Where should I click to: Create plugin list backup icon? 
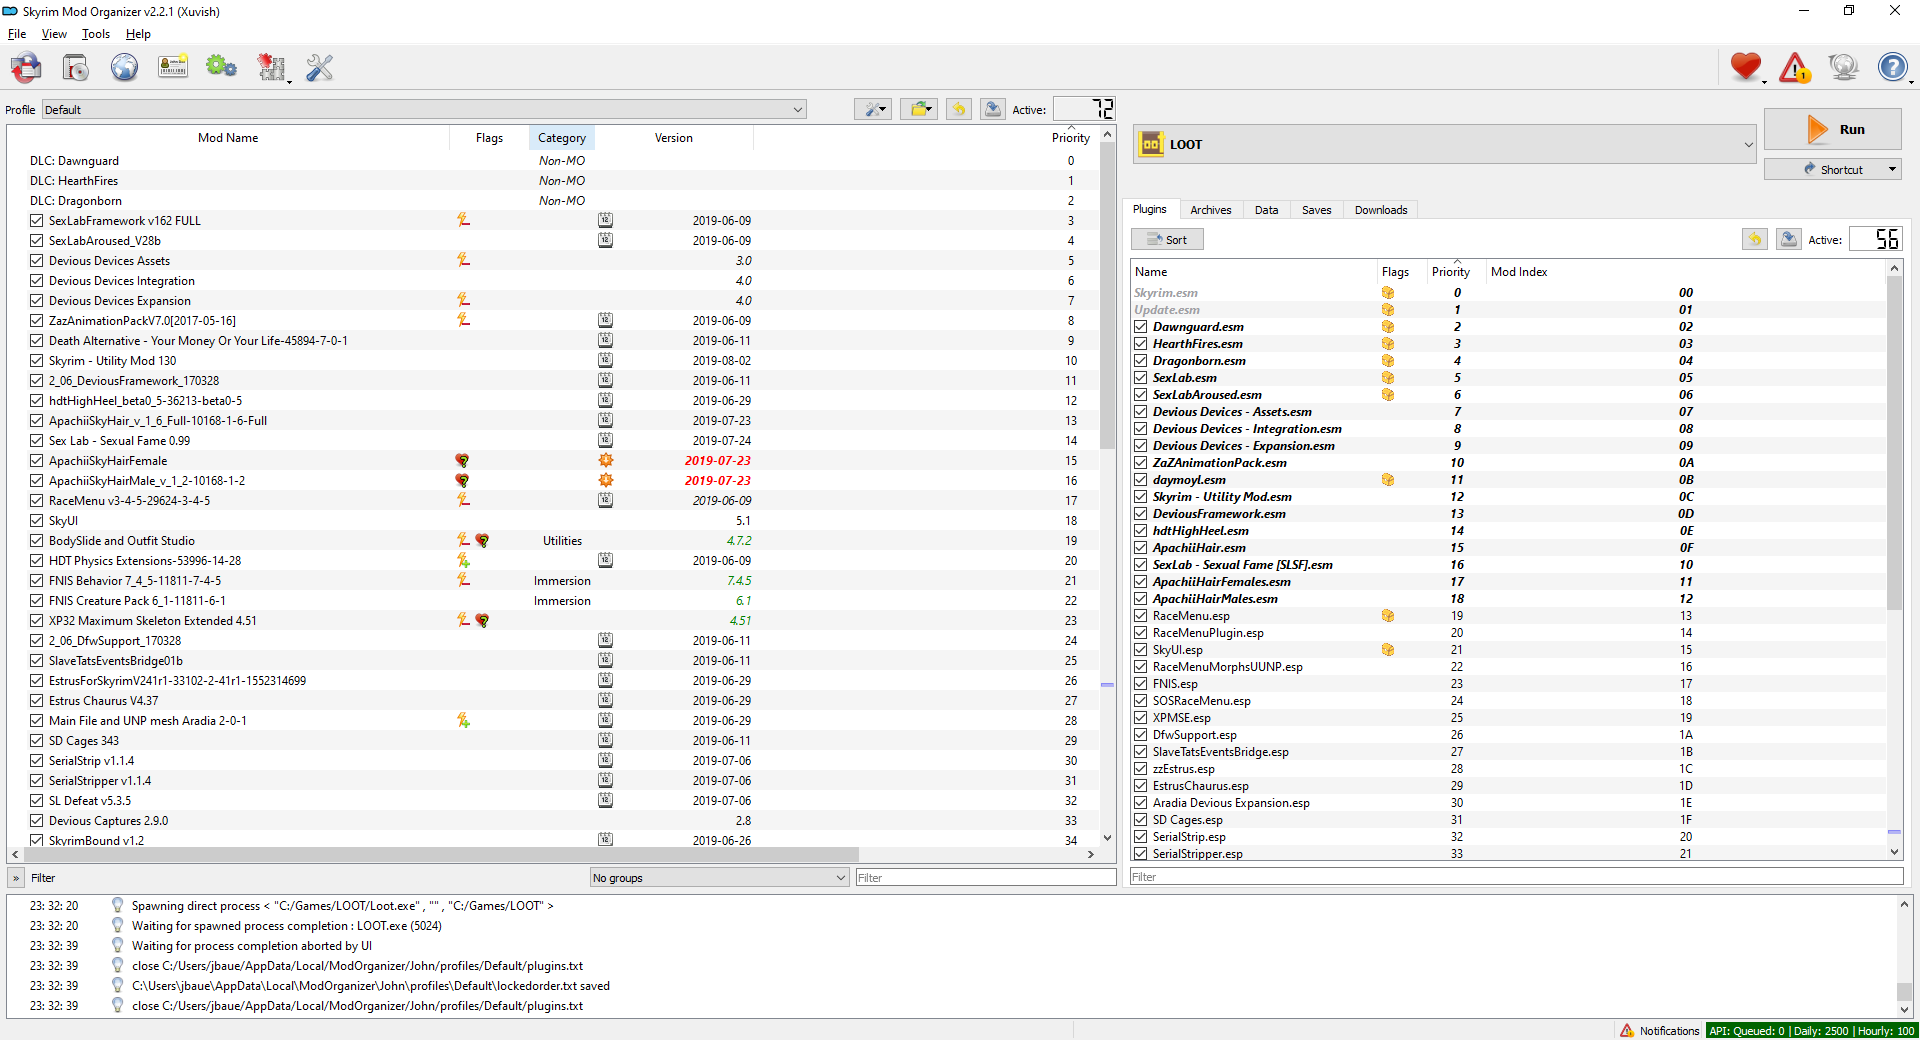(1789, 239)
